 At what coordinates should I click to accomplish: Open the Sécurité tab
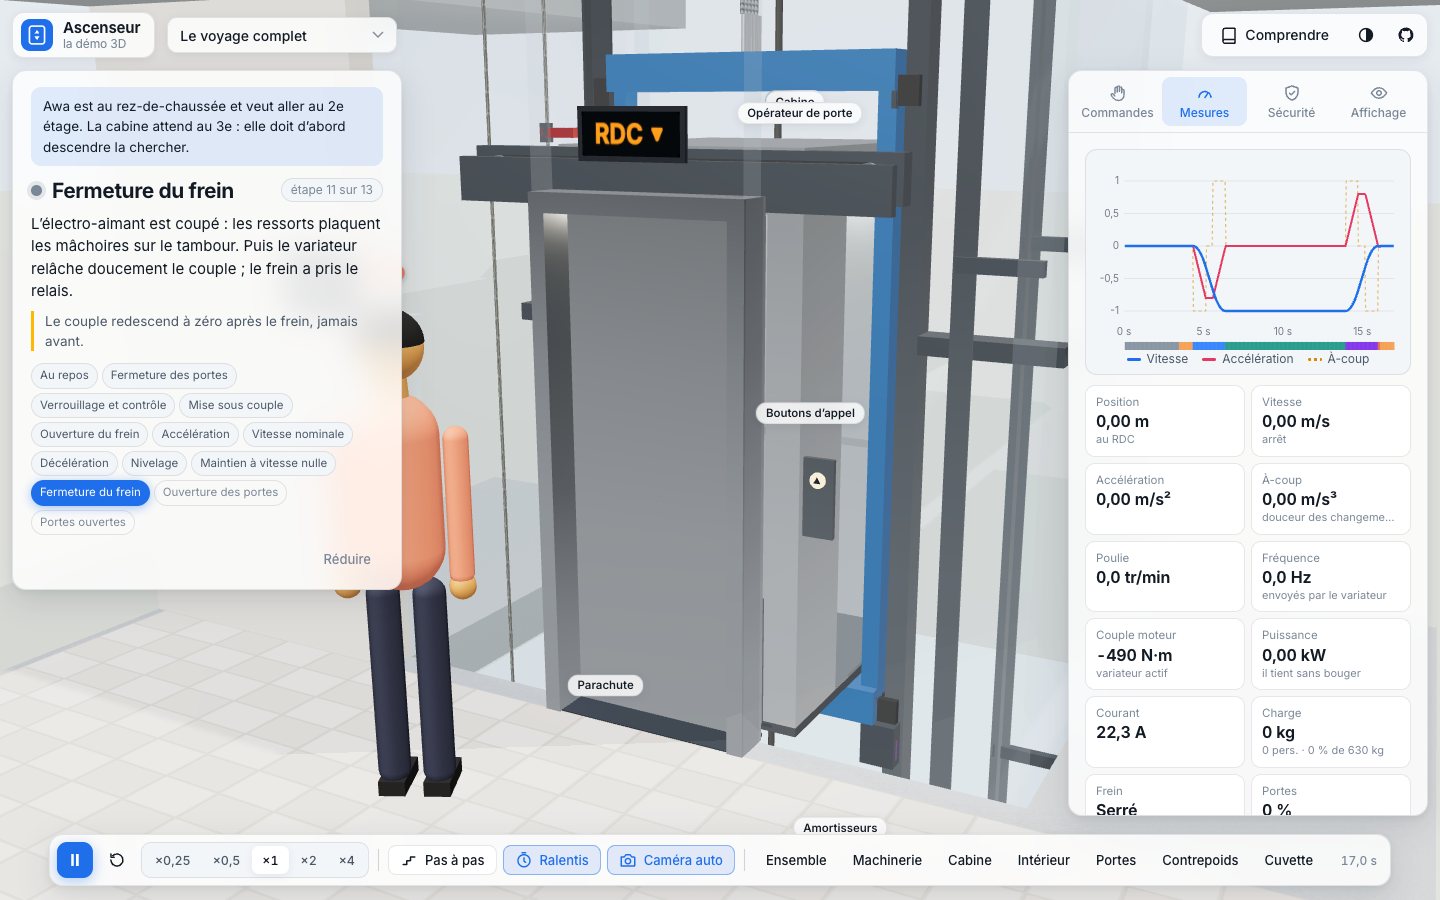point(1291,102)
